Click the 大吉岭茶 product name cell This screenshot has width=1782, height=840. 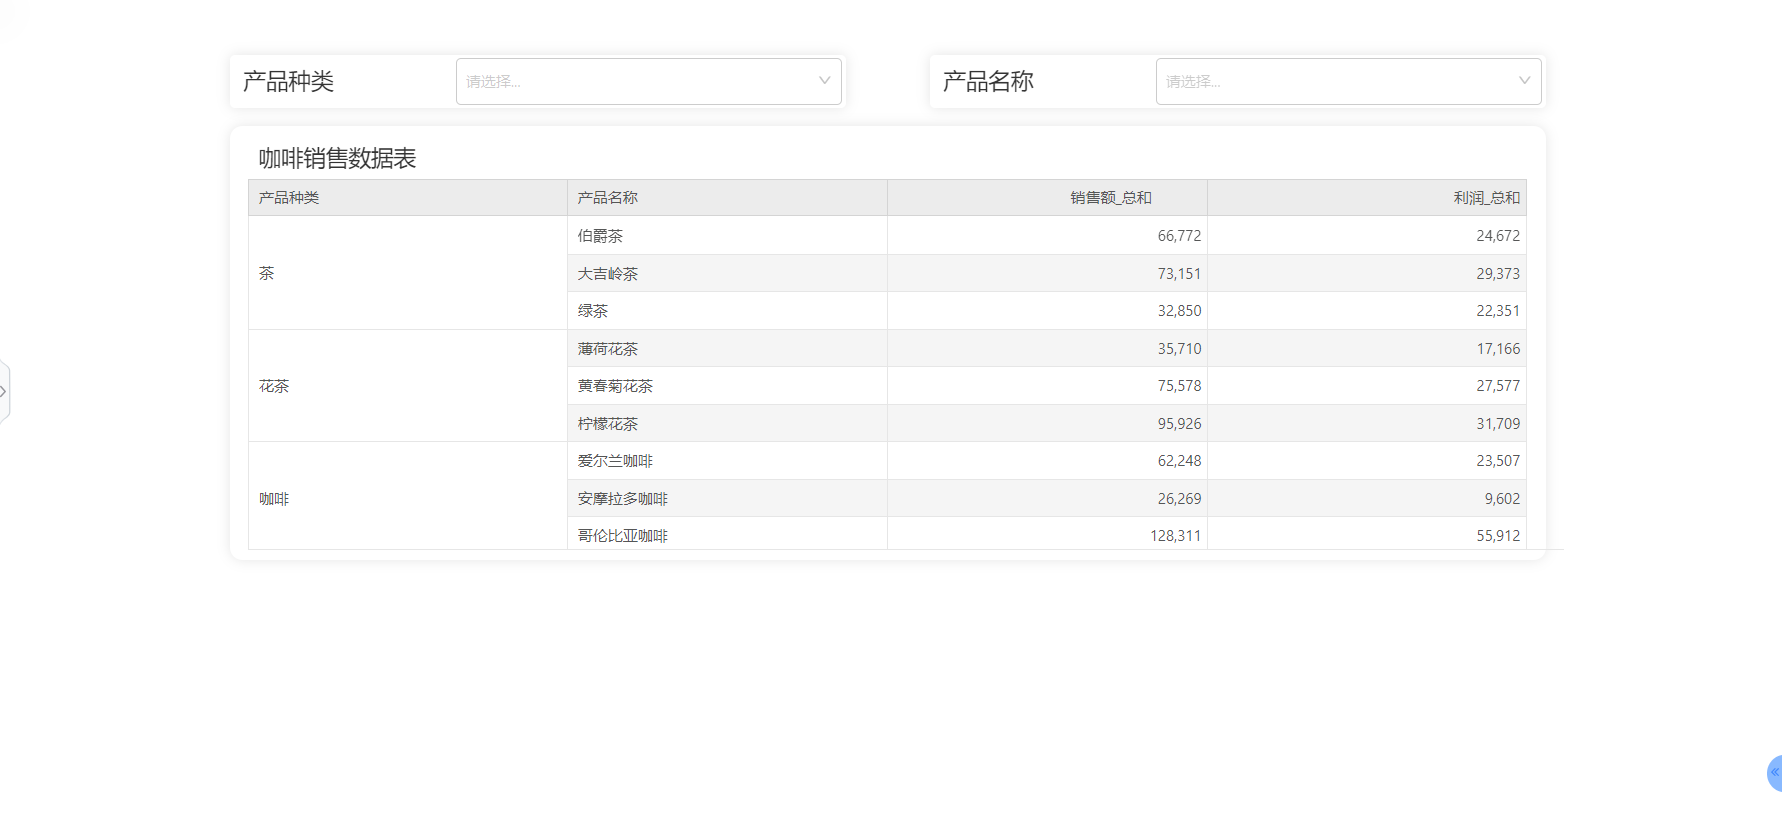point(727,273)
